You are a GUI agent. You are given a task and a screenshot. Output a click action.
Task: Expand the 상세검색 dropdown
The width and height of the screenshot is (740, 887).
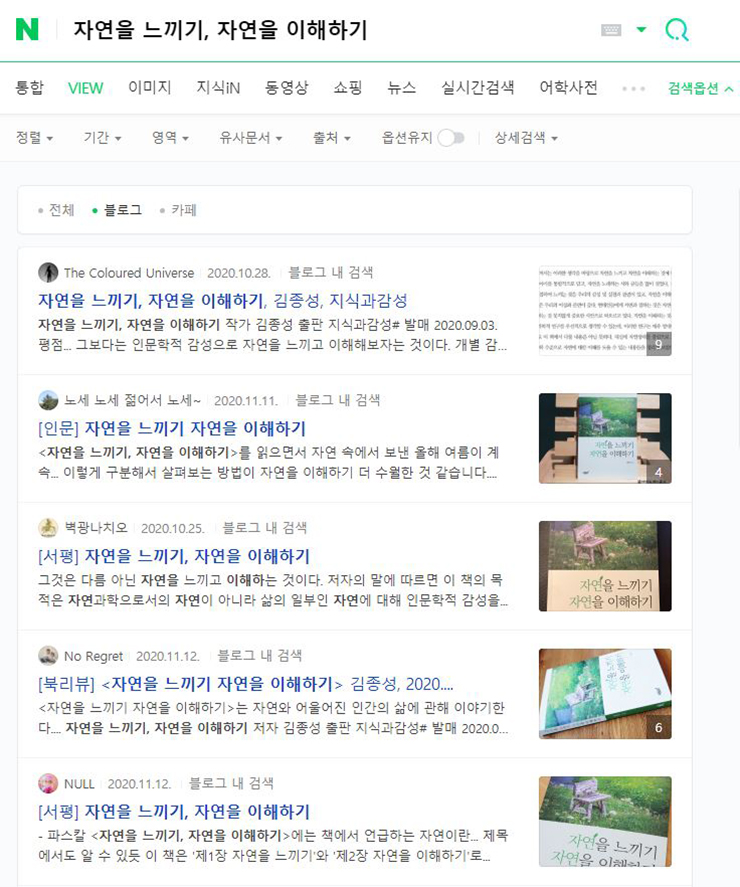(x=526, y=138)
